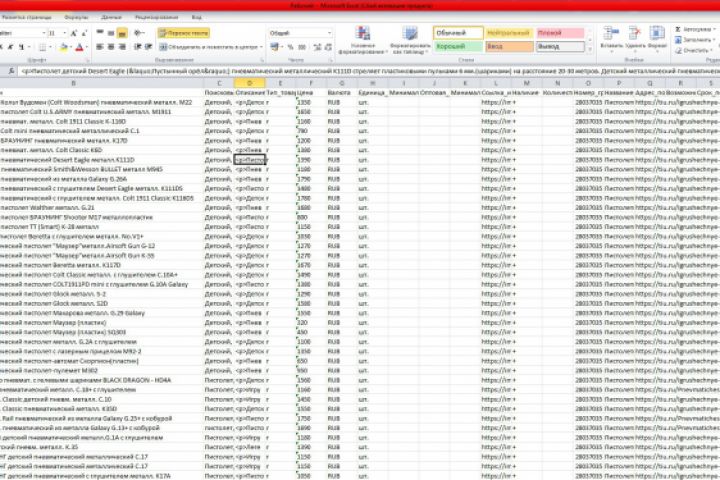Click Объединить и поместить в центре
The image size is (720, 480).
point(208,47)
